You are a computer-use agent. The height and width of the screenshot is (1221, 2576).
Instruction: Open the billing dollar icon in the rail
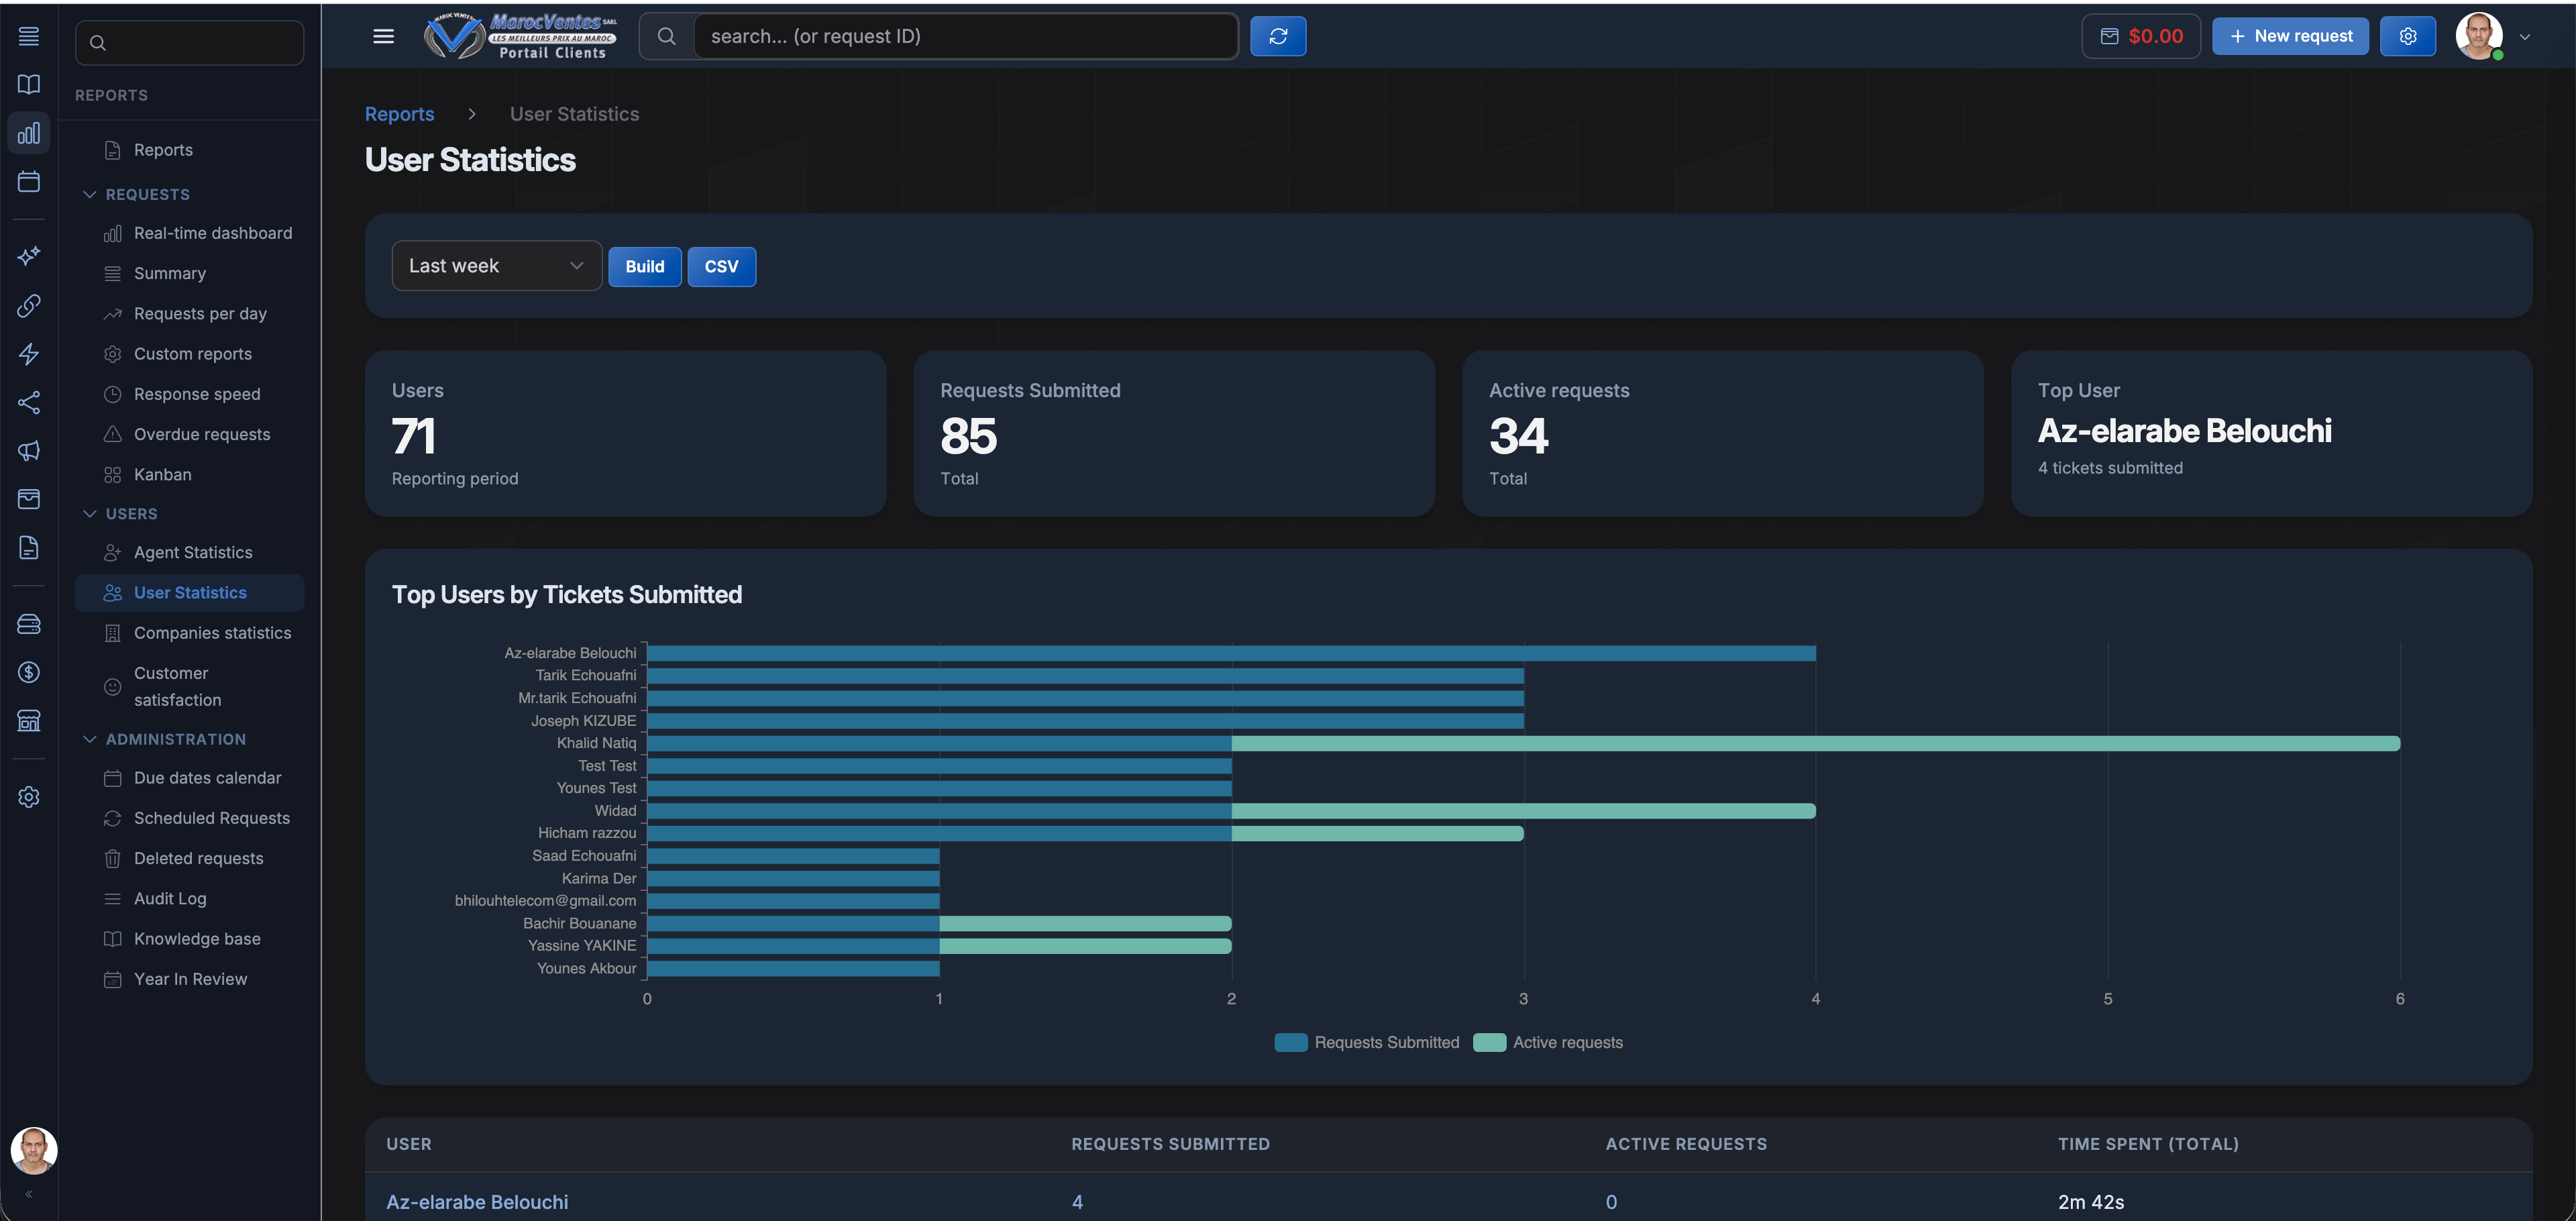point(28,671)
